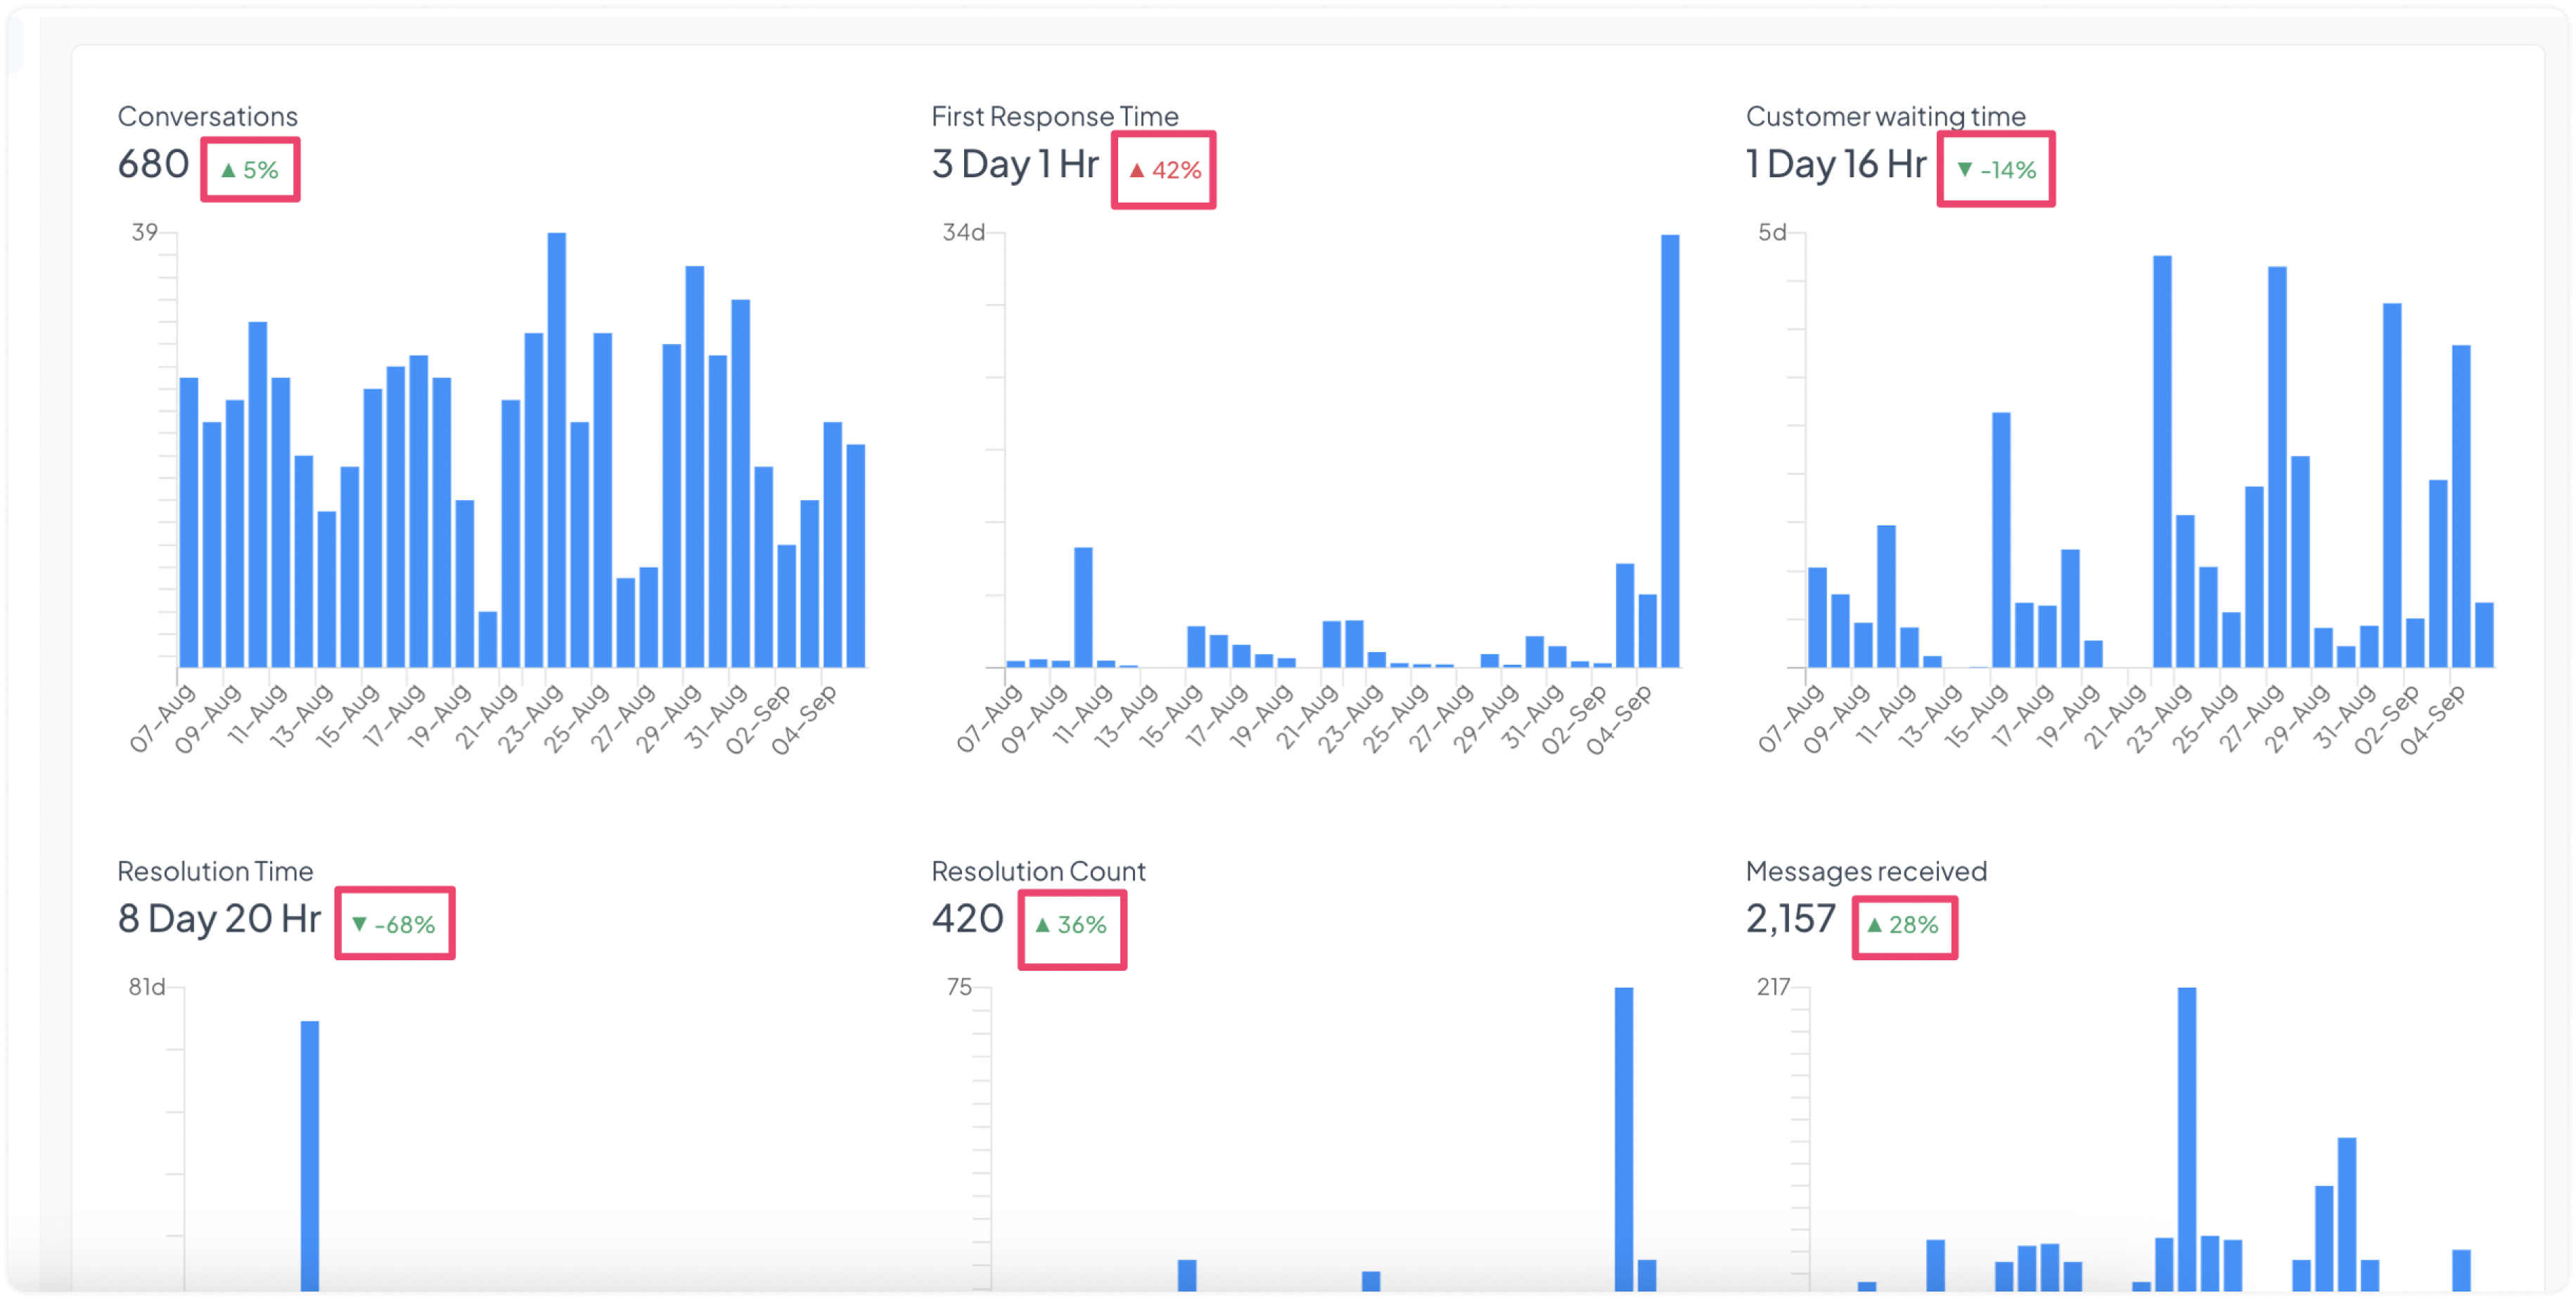The height and width of the screenshot is (1300, 2576).
Task: Click the tallest bar in First Response Time chart
Action: pyautogui.click(x=1670, y=451)
